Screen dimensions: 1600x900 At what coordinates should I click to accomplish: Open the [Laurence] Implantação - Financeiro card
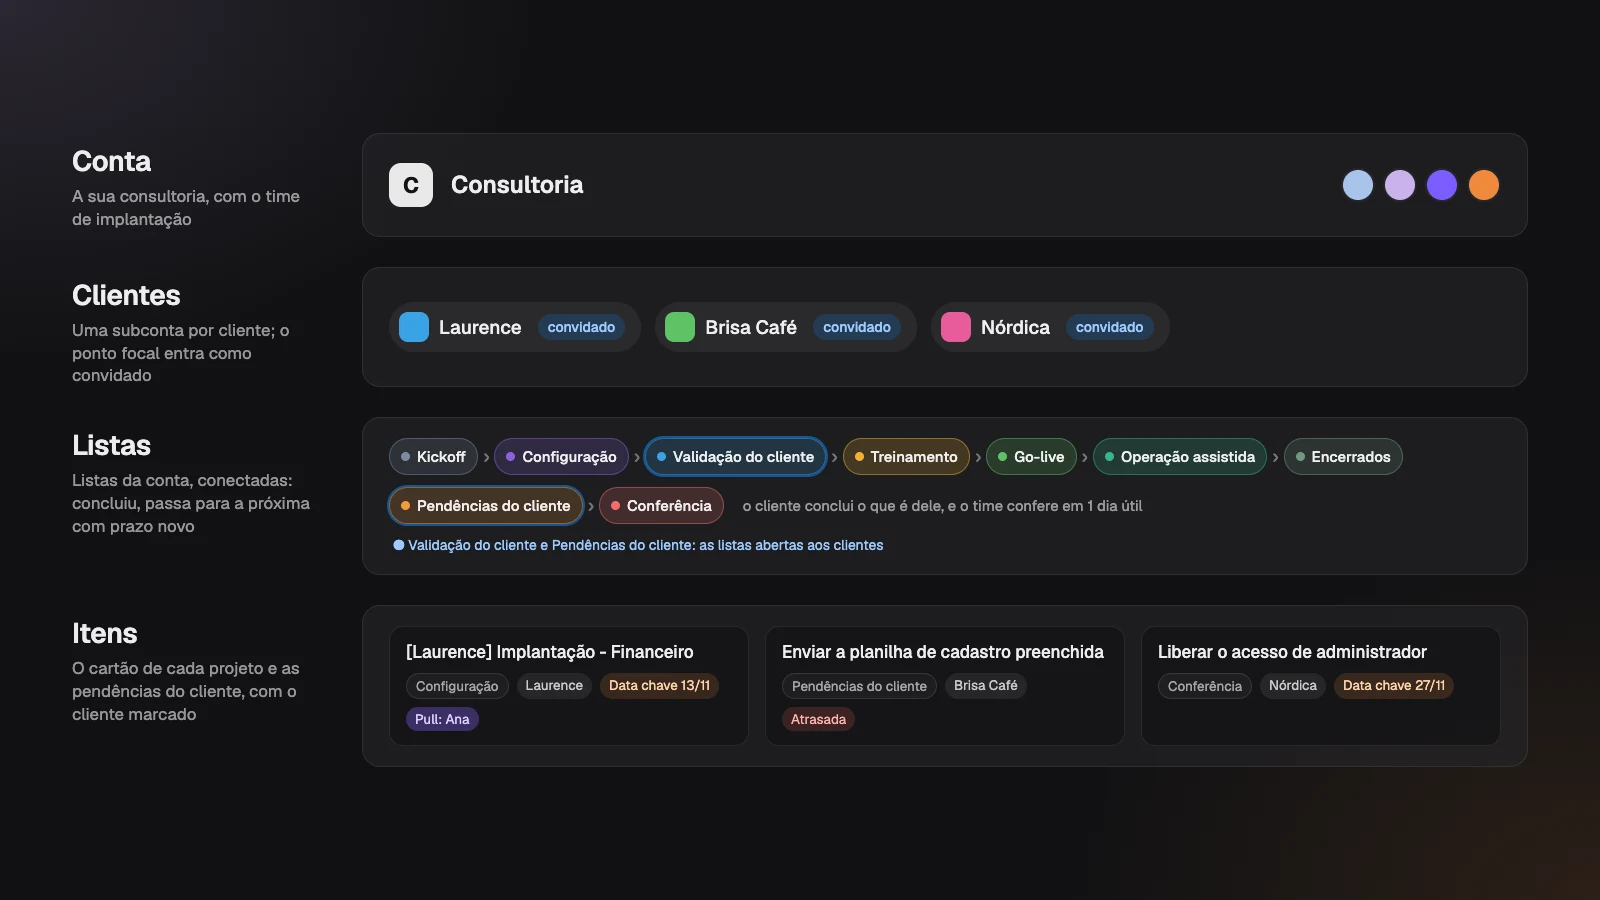click(x=569, y=686)
